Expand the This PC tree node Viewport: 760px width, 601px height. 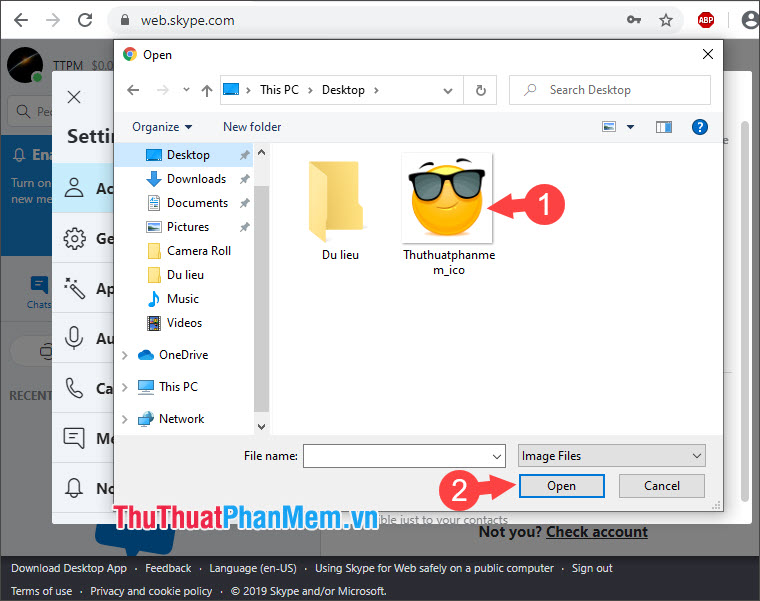click(125, 387)
